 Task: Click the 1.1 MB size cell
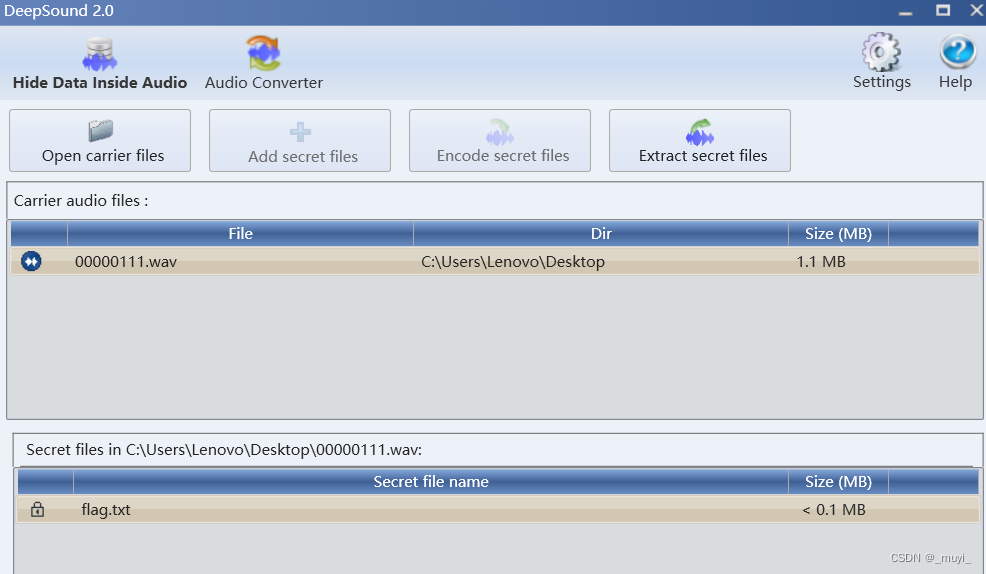click(x=821, y=262)
